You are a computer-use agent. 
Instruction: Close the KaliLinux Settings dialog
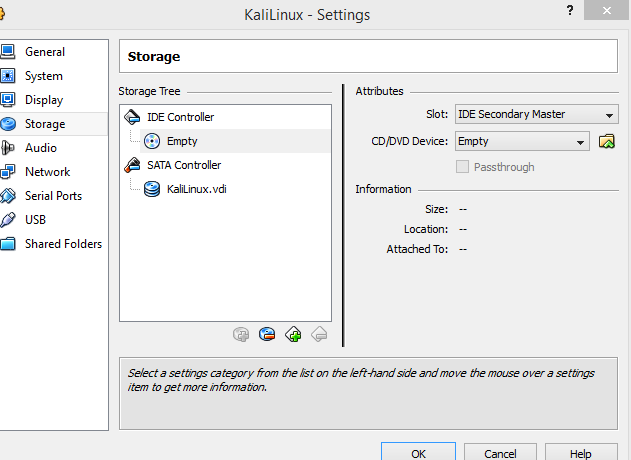606,10
